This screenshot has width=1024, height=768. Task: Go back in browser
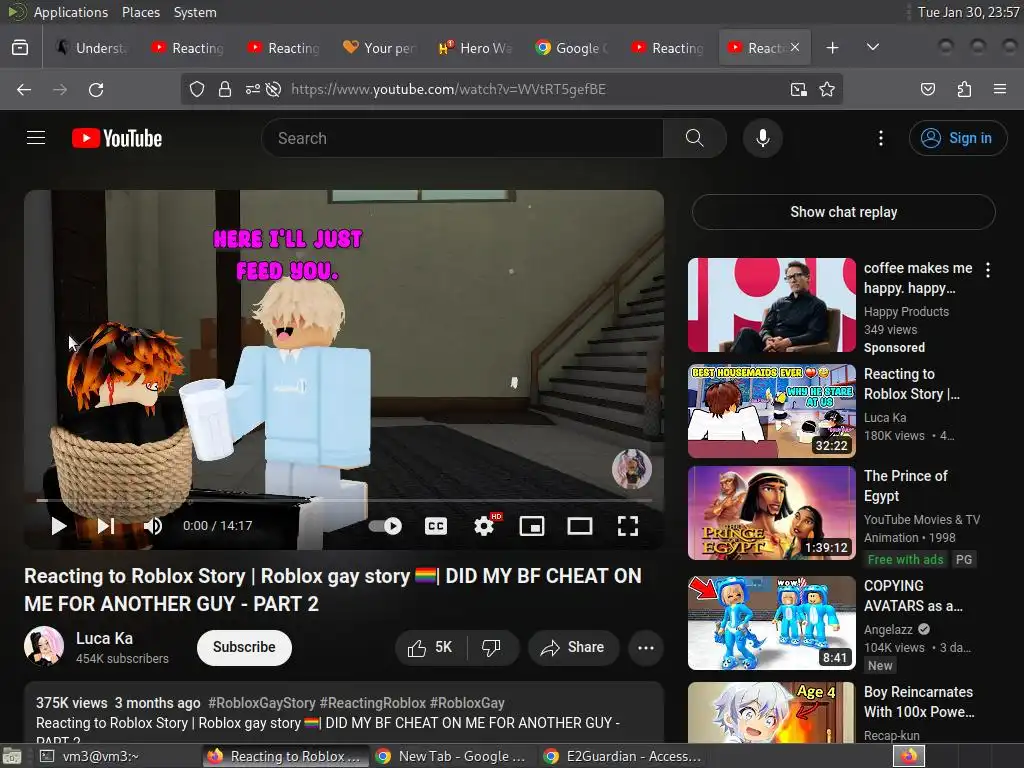24,89
